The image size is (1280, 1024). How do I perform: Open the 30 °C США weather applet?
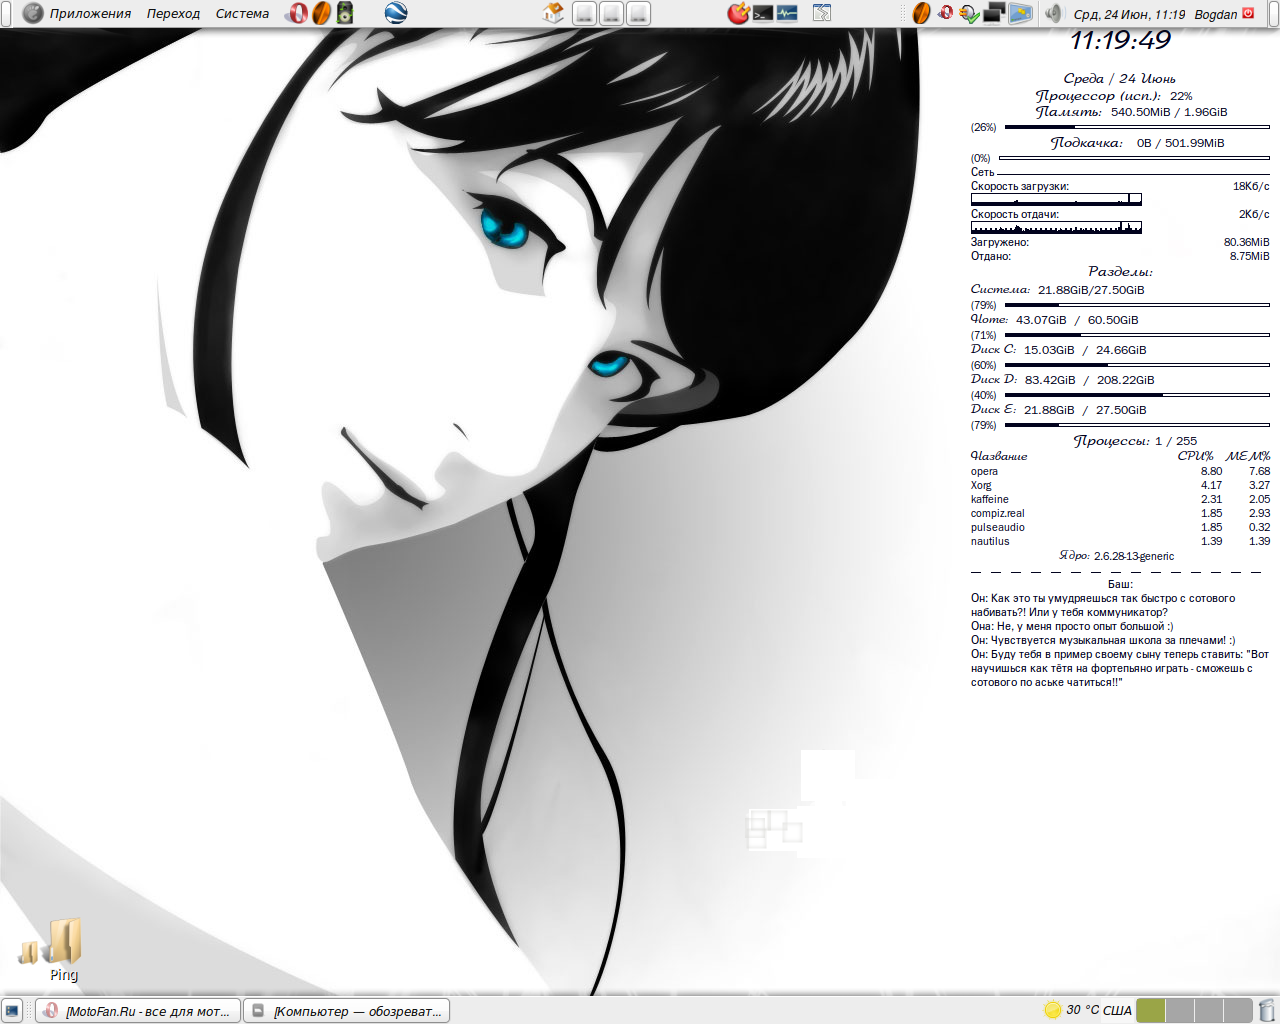[1087, 1010]
